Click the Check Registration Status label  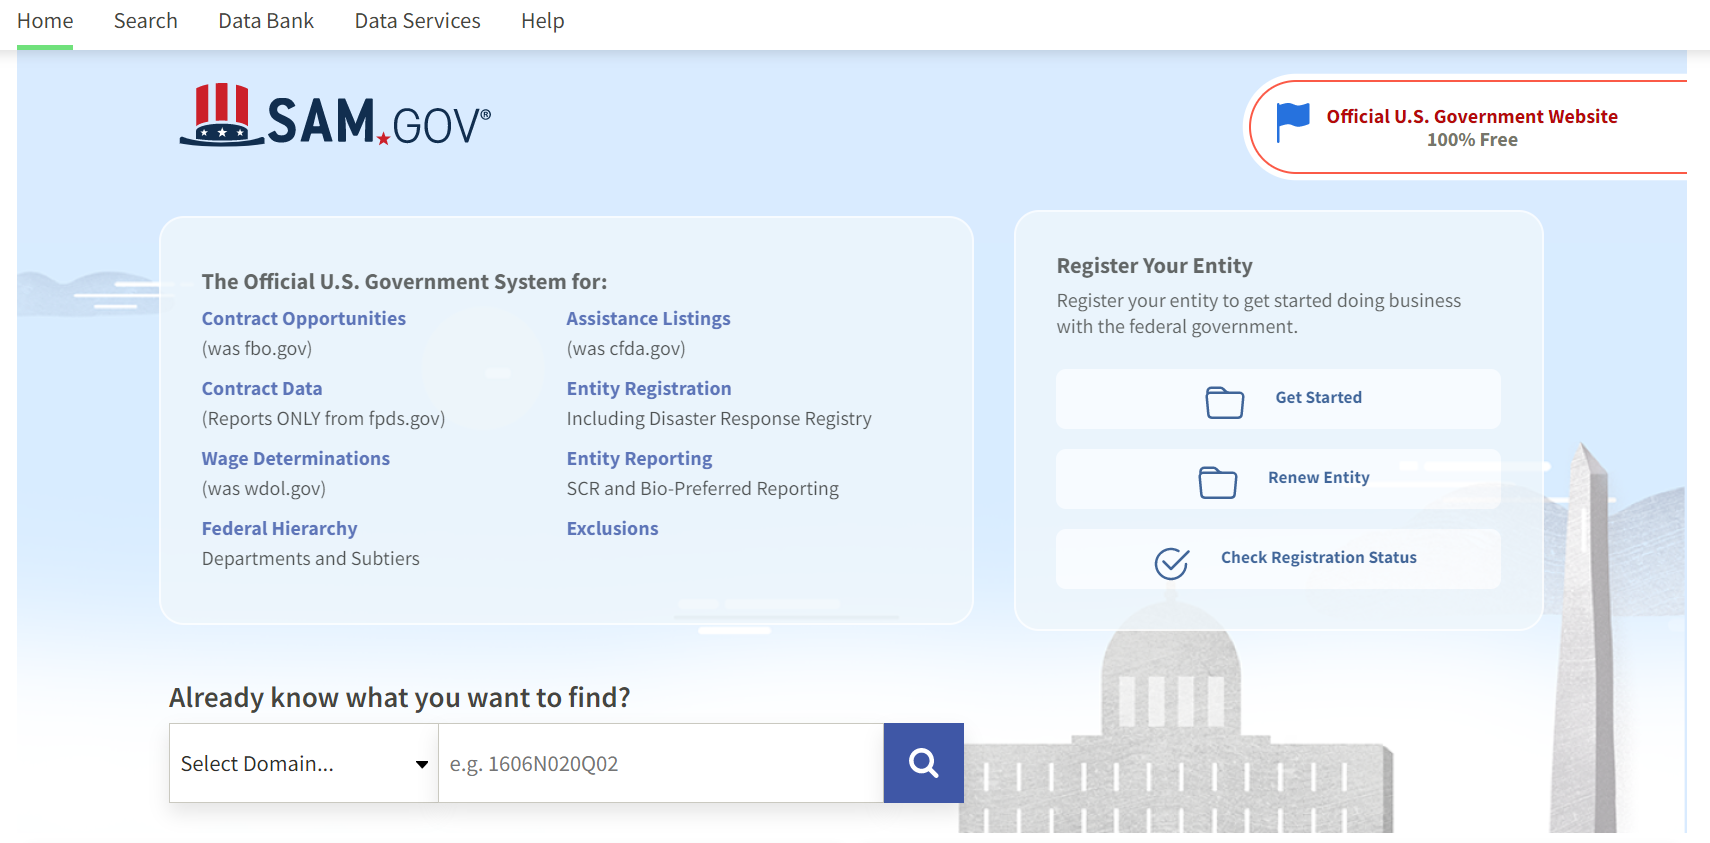(1318, 557)
